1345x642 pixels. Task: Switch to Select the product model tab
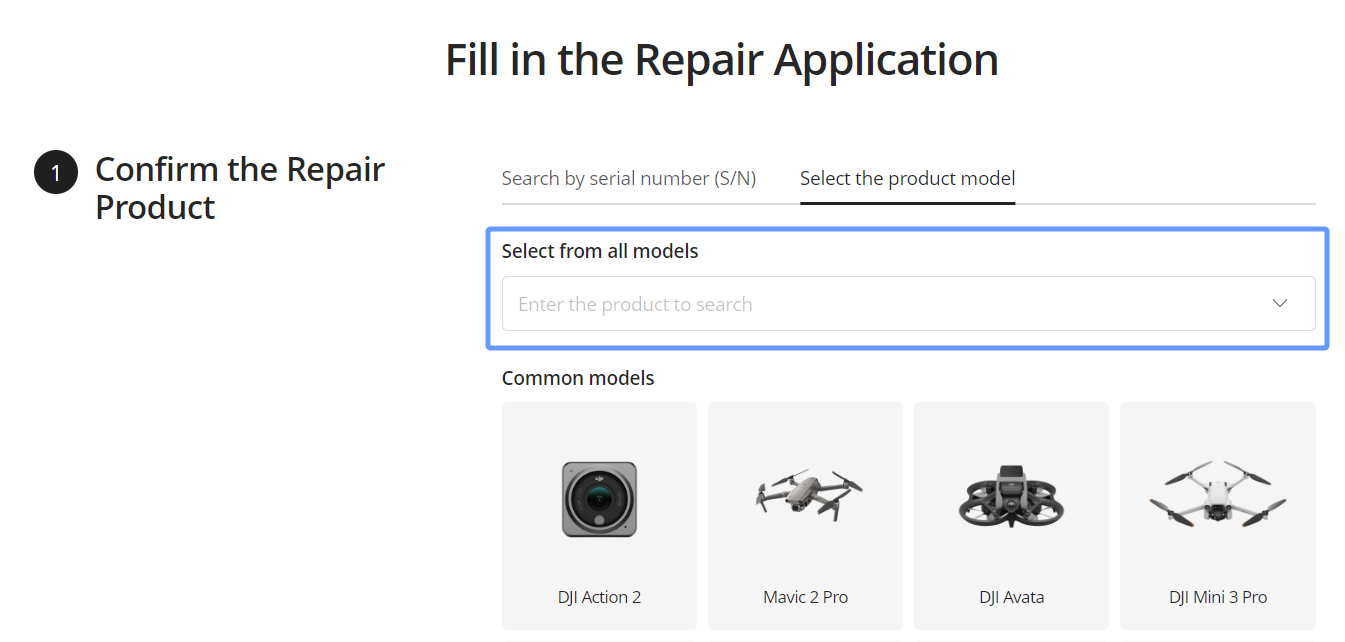coord(906,178)
